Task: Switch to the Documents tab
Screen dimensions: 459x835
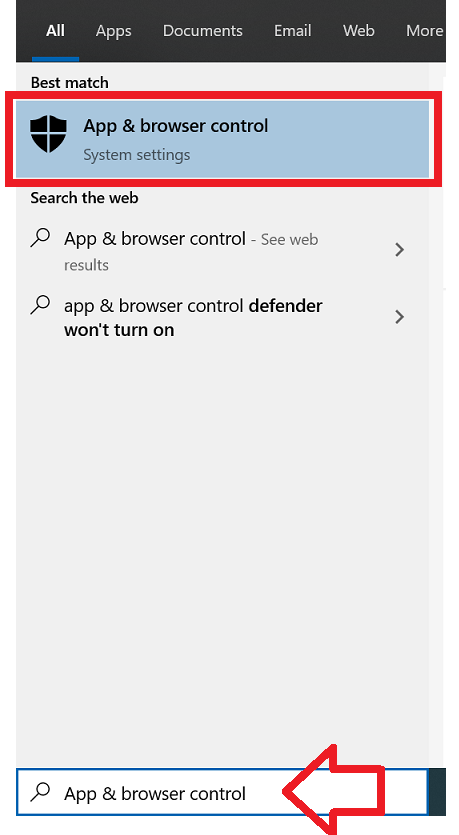Action: tap(203, 31)
